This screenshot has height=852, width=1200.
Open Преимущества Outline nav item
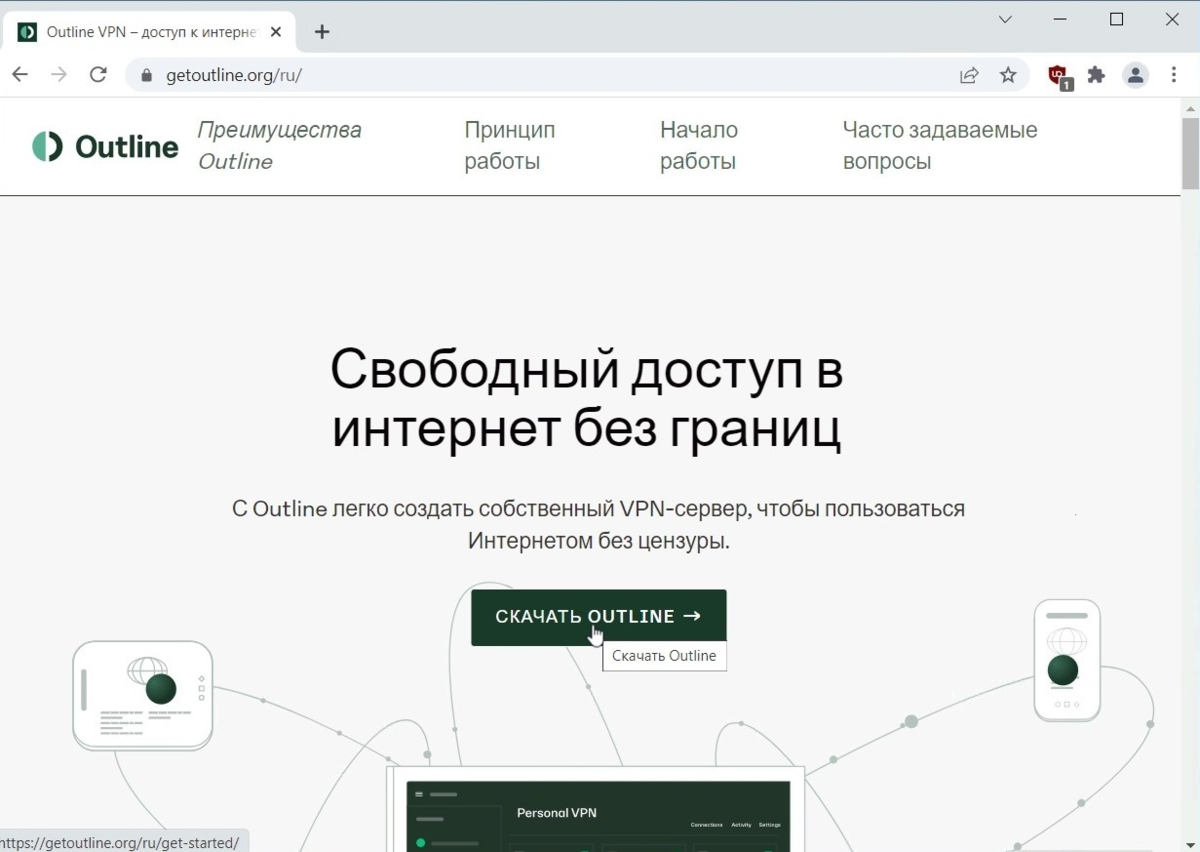(x=279, y=146)
